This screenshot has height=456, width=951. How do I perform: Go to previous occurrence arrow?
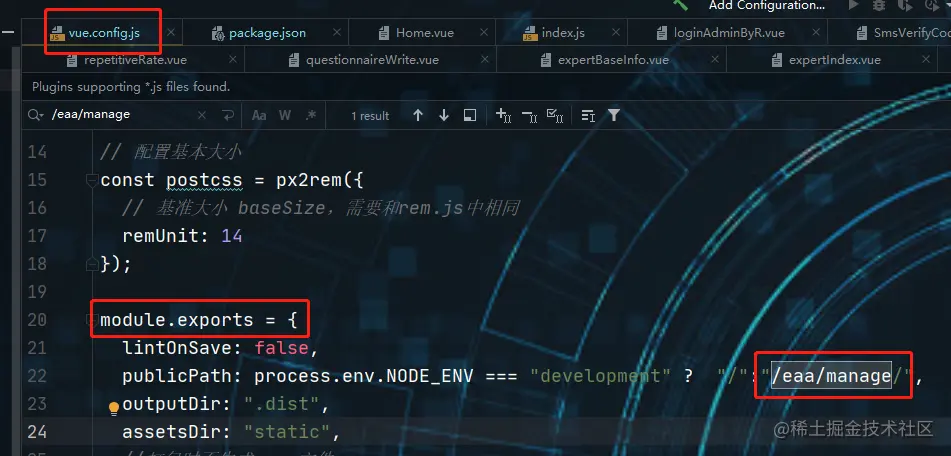click(418, 115)
